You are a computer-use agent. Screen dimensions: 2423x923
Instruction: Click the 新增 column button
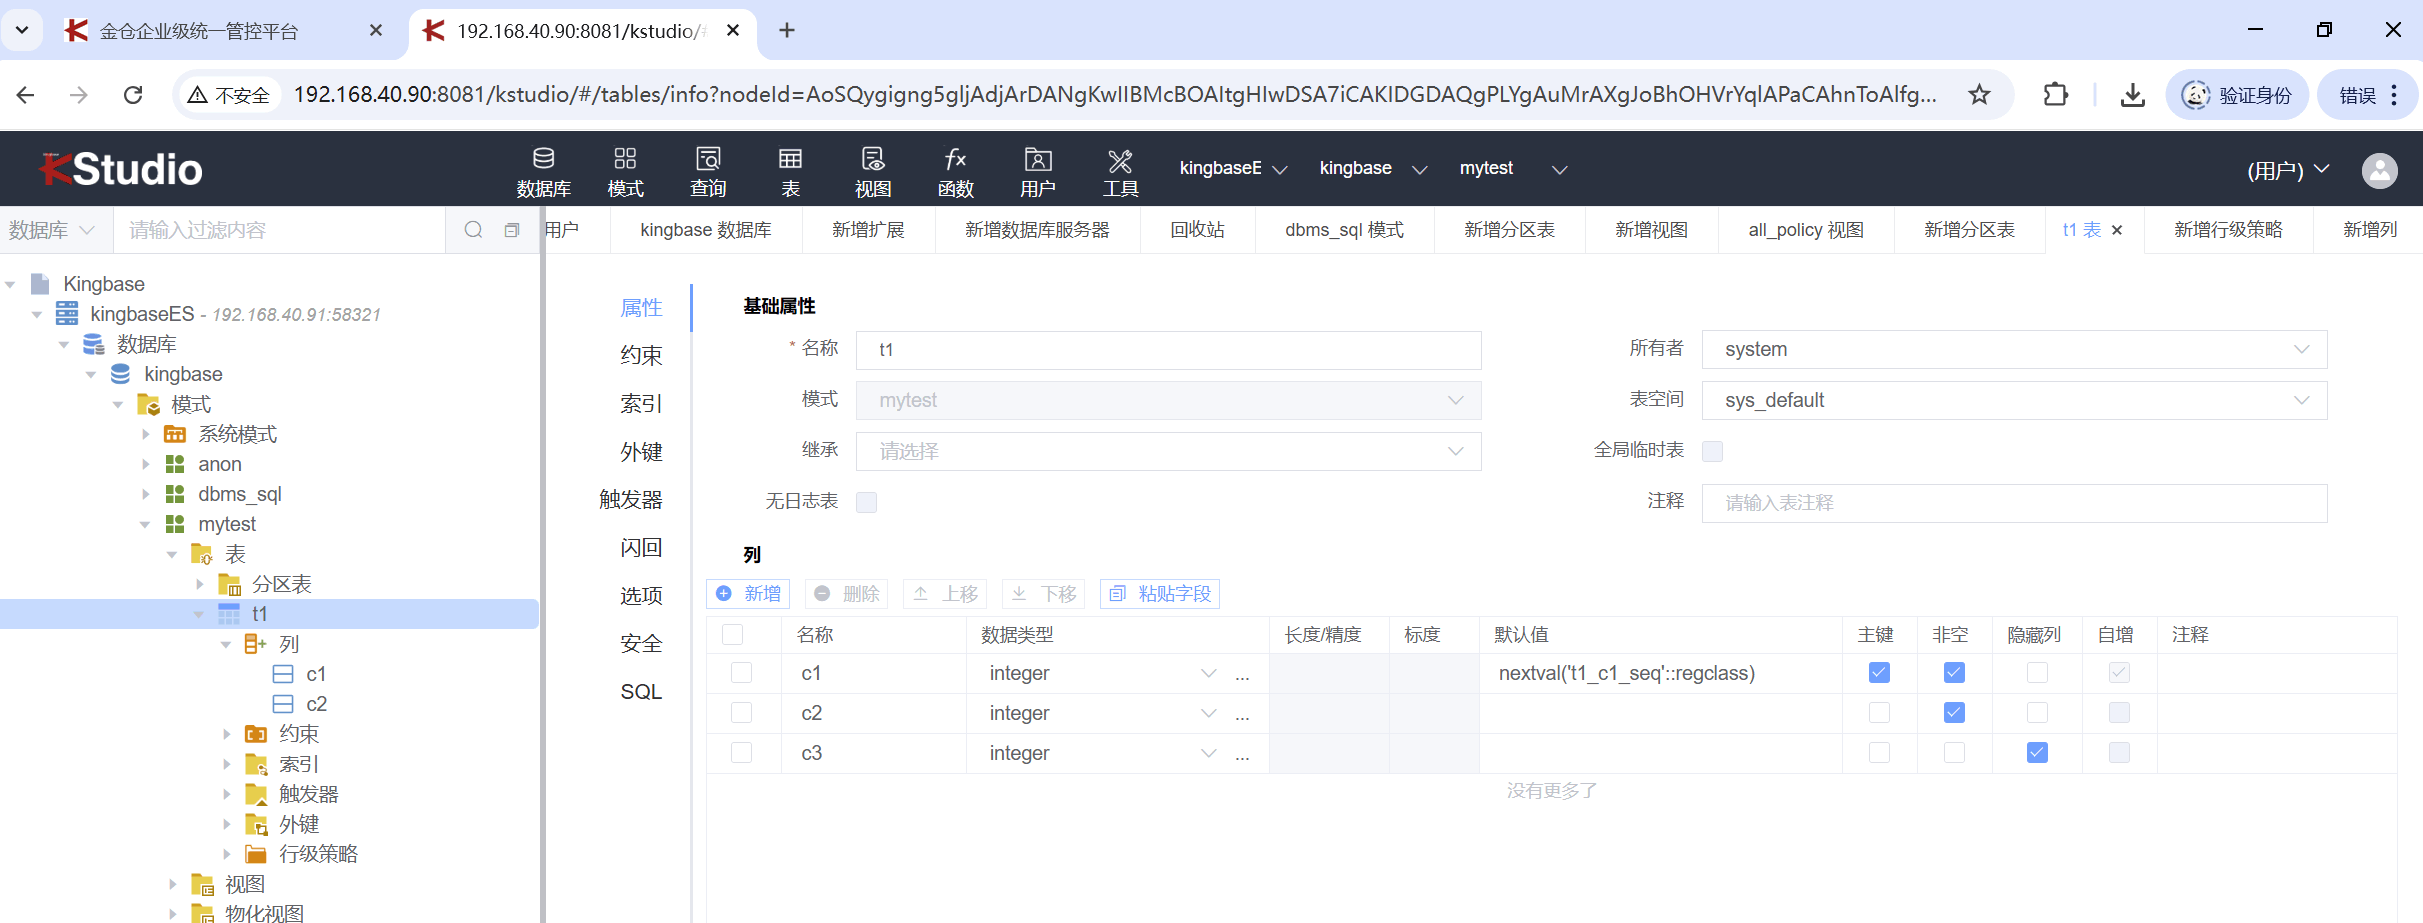[x=748, y=594]
